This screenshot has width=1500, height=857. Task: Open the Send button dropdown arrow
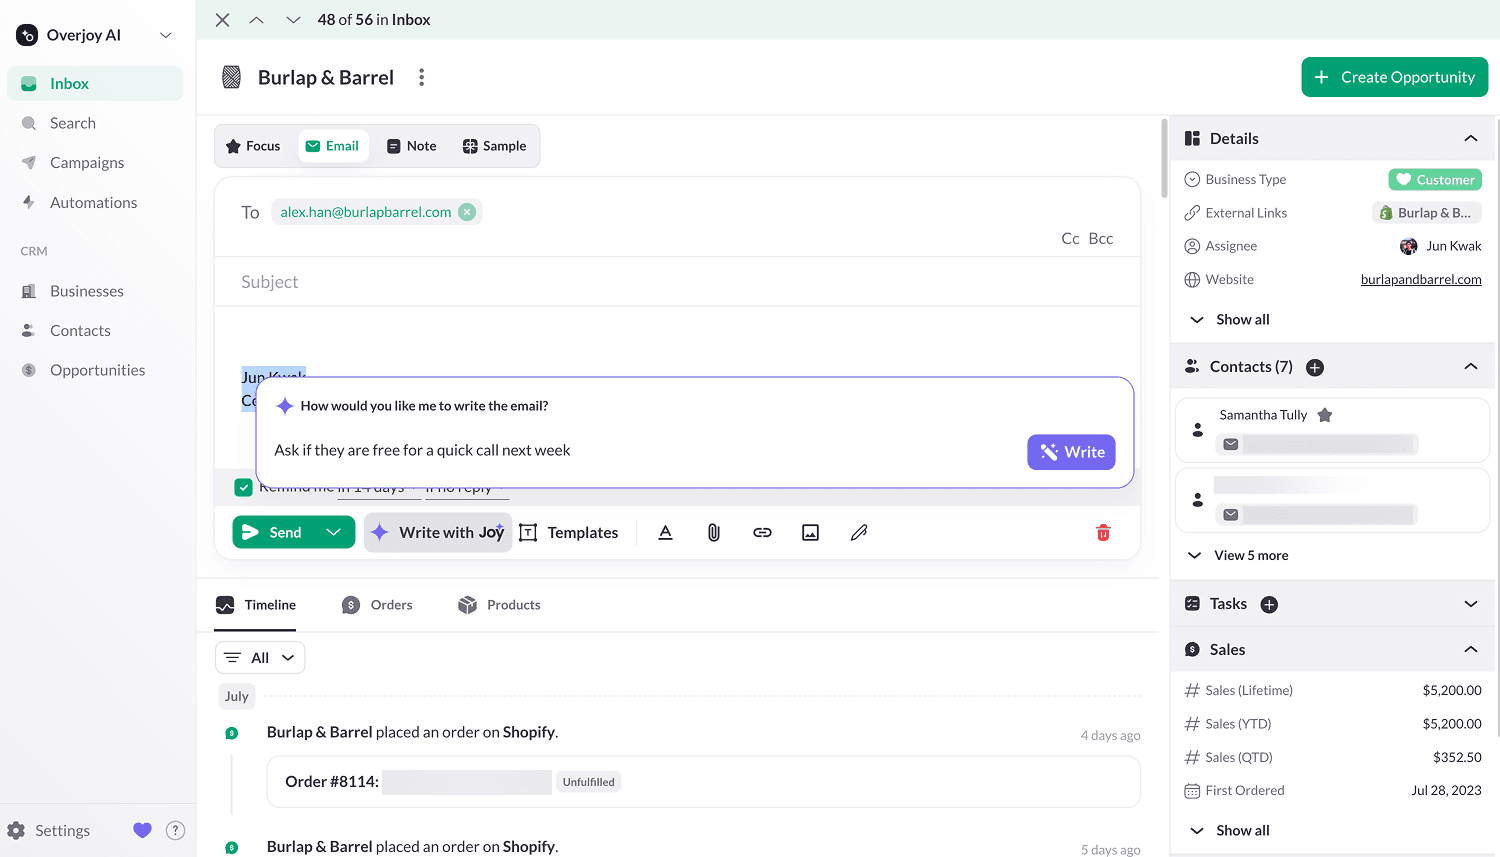click(x=334, y=532)
